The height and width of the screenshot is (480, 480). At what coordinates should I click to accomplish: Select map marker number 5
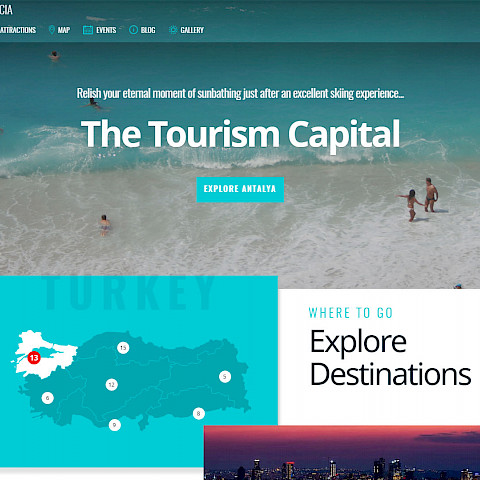pyautogui.click(x=225, y=377)
